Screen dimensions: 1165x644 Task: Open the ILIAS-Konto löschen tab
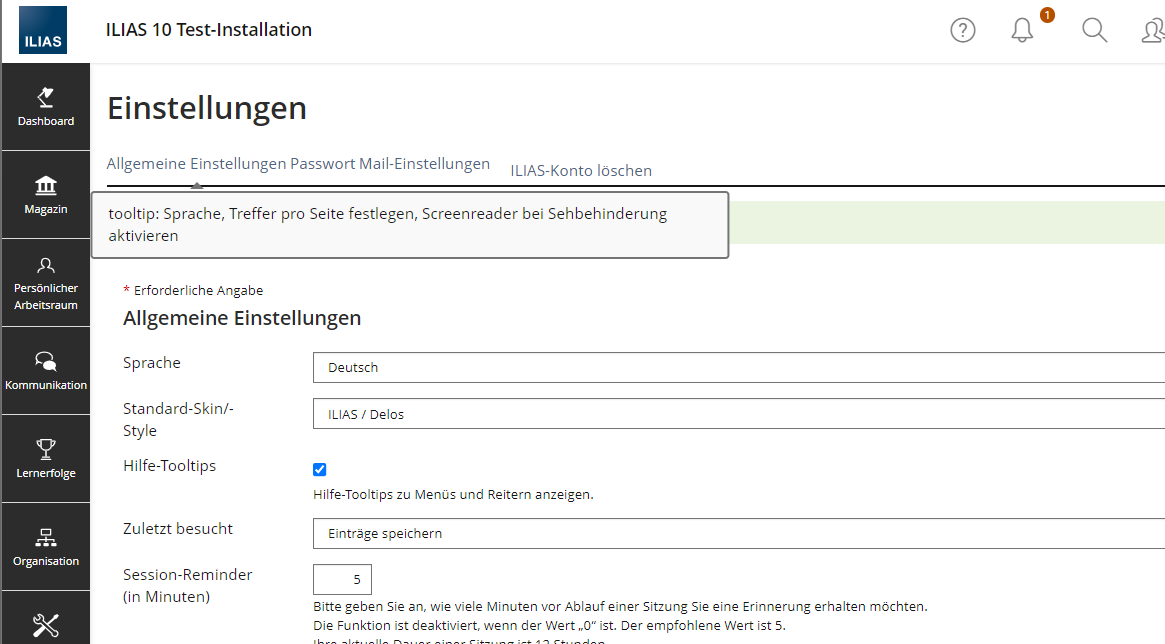click(581, 170)
